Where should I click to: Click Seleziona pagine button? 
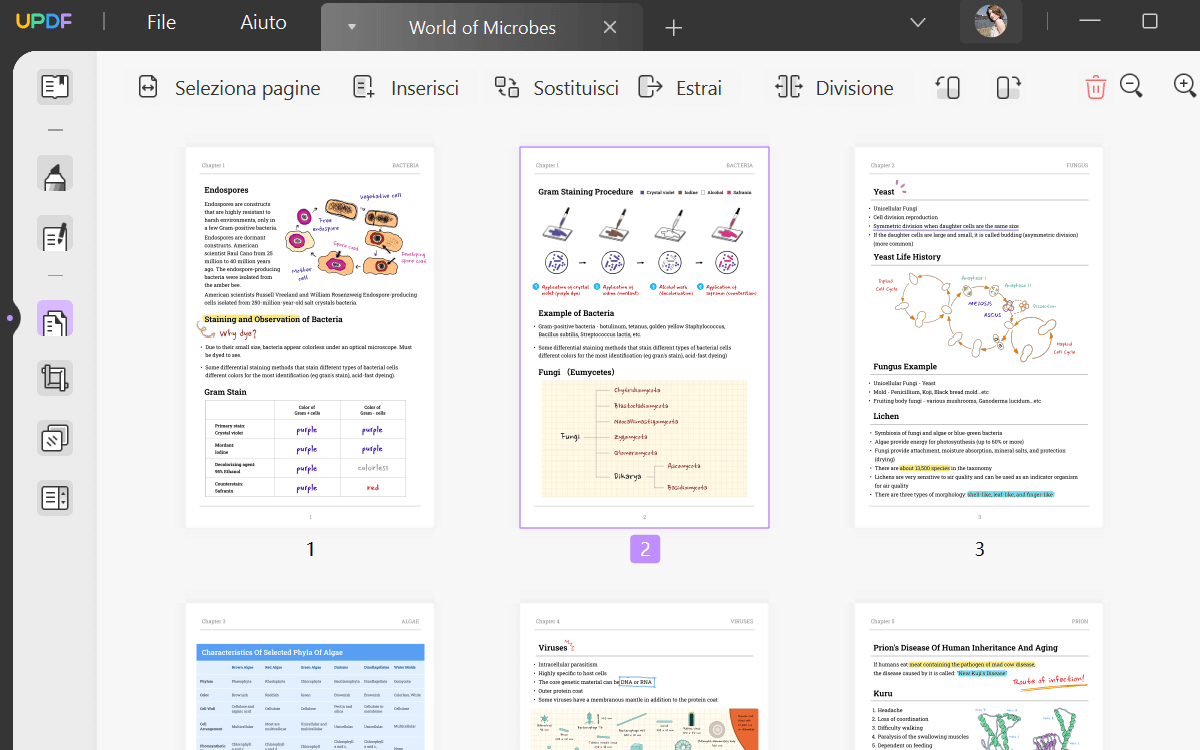point(229,88)
